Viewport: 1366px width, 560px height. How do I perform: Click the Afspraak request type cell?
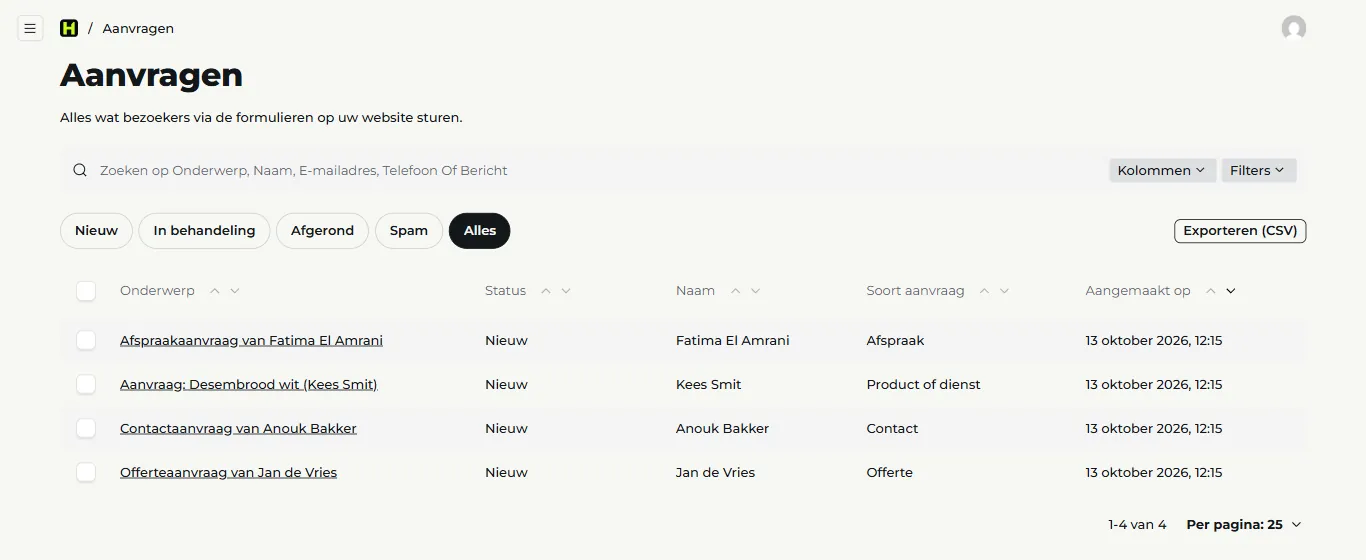[895, 340]
